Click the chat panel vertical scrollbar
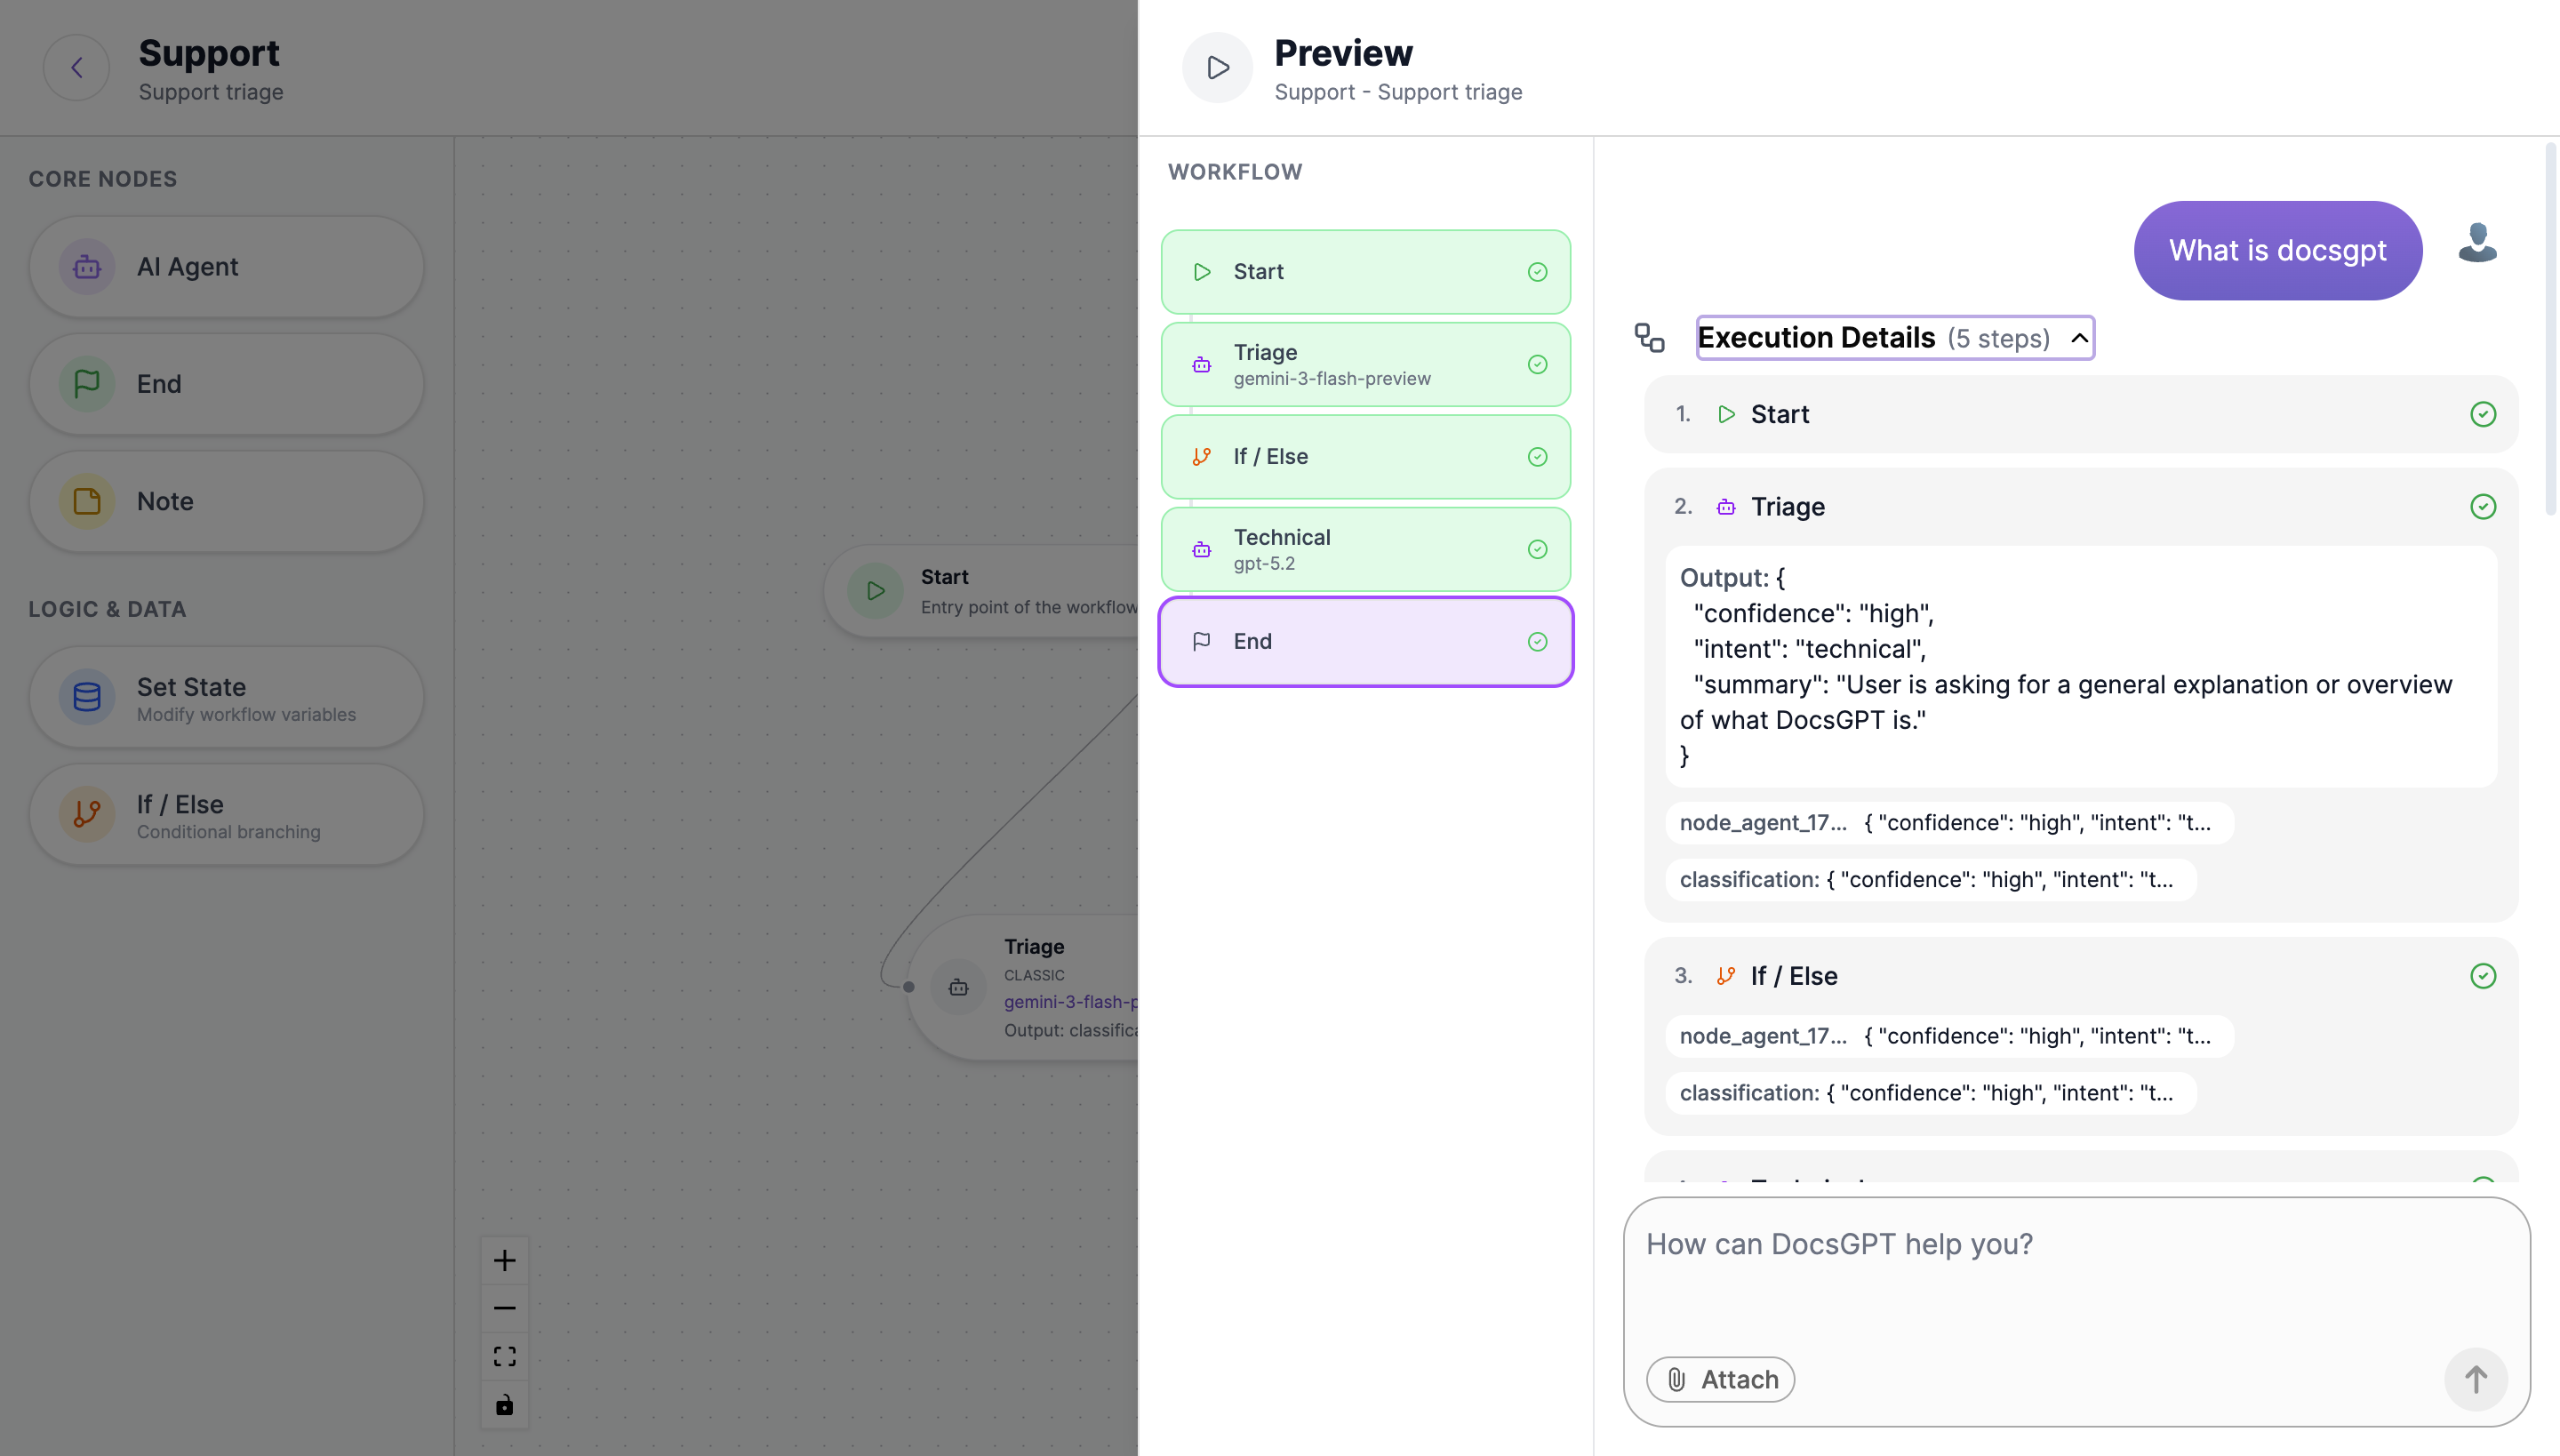This screenshot has height=1456, width=2560. (2550, 330)
